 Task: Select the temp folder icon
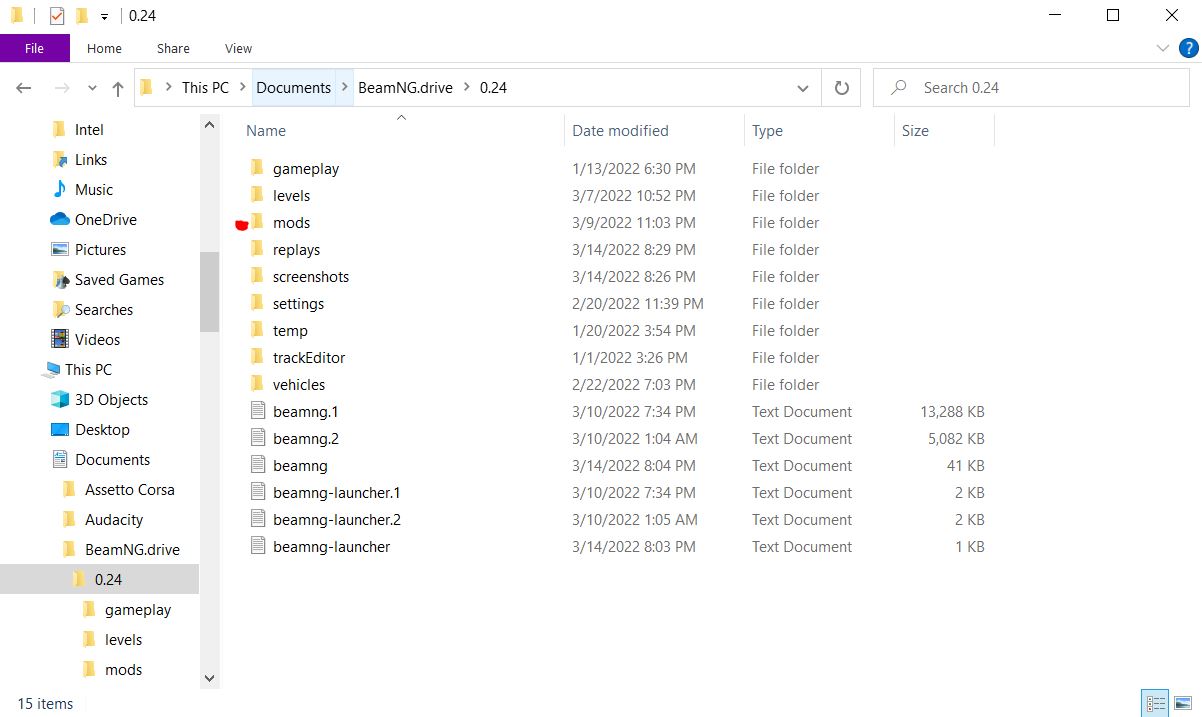(x=256, y=330)
